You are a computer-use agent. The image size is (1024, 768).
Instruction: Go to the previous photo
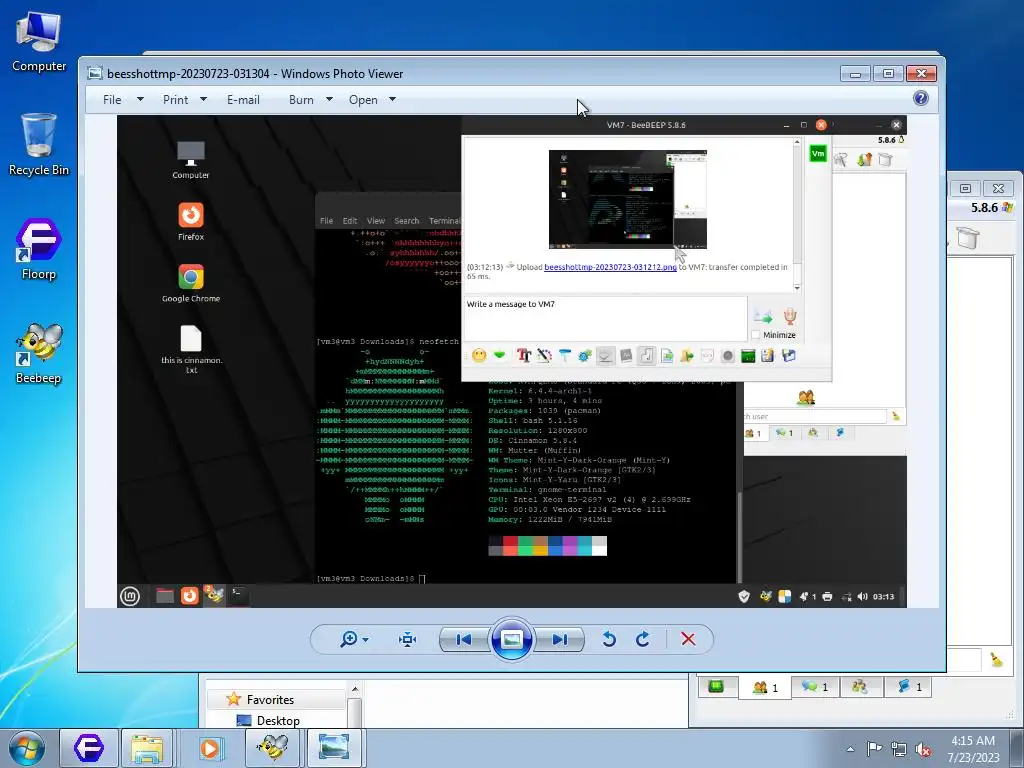(x=464, y=639)
